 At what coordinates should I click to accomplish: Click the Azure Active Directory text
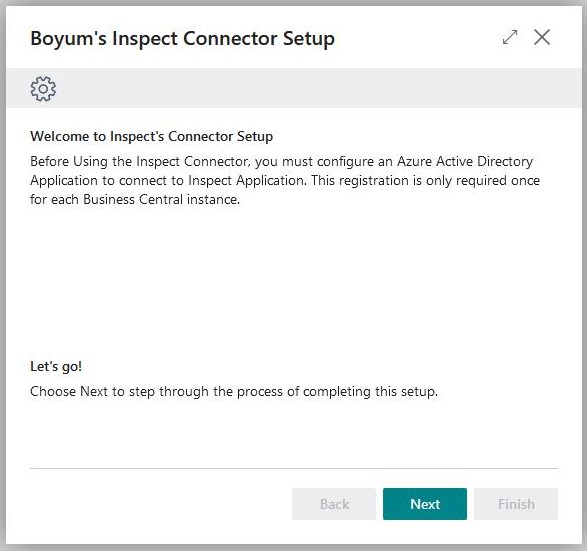click(x=465, y=161)
